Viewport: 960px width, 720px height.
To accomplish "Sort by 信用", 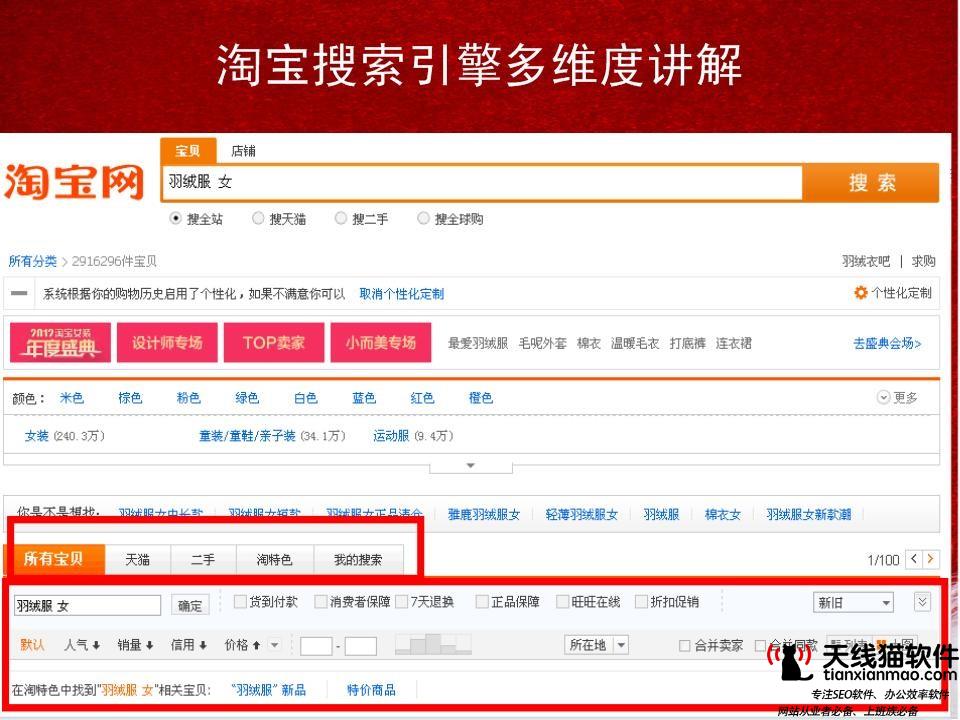I will click(189, 645).
